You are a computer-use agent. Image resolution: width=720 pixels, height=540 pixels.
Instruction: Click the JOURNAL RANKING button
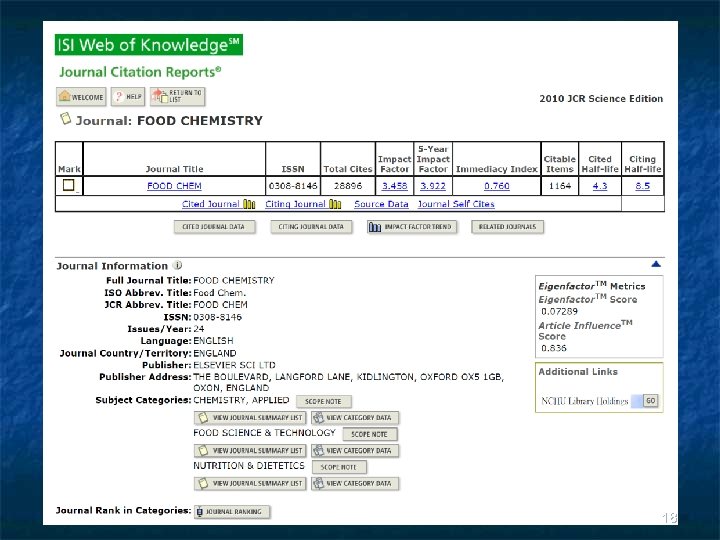tap(232, 512)
